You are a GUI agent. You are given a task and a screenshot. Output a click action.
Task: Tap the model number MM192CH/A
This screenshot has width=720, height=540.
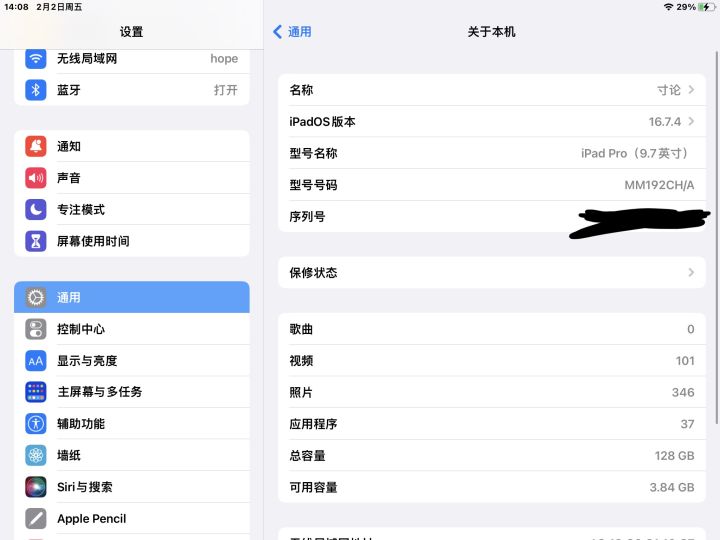point(659,185)
